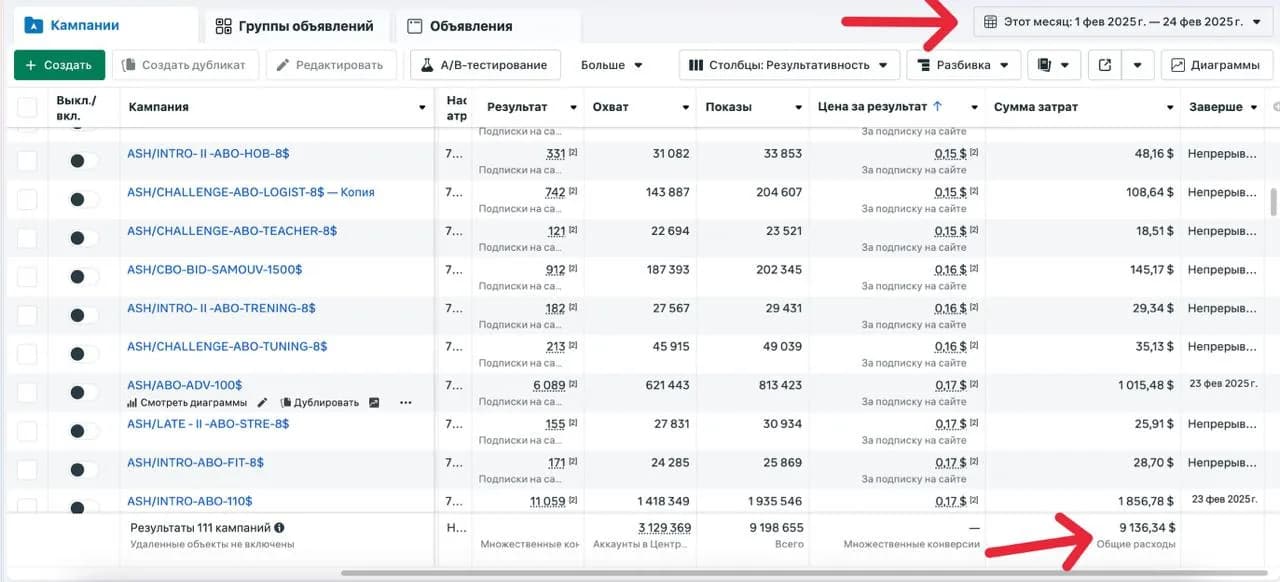Open Результат column header dropdown arrow
The width and height of the screenshot is (1280, 582).
(x=573, y=107)
